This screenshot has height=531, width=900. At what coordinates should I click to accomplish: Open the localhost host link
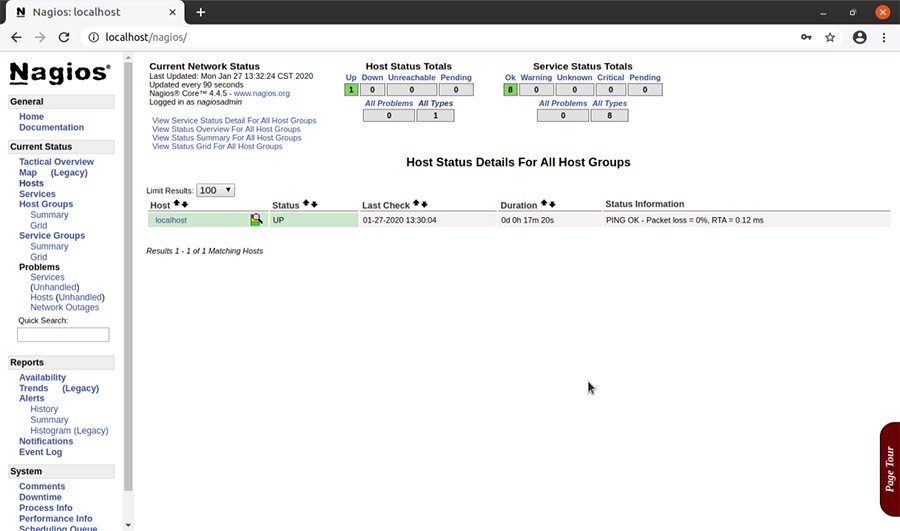tap(171, 220)
